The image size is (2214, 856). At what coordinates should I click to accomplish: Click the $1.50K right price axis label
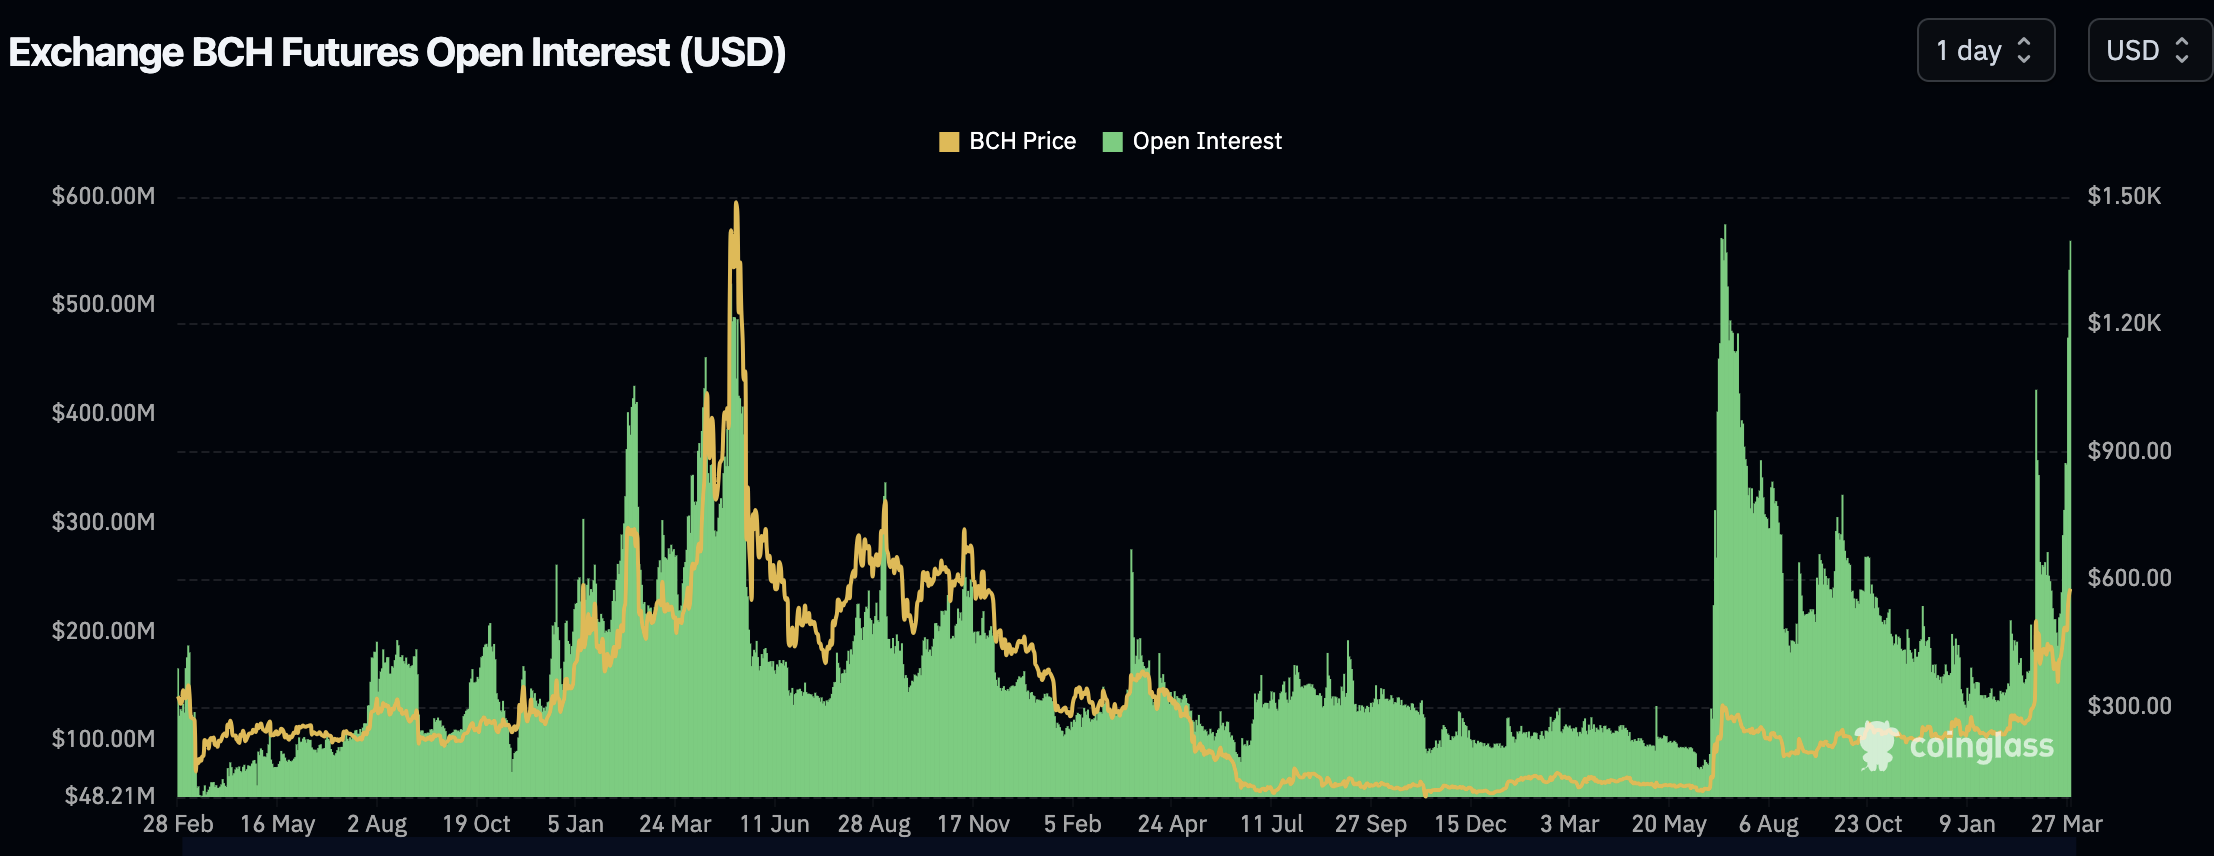[2124, 196]
